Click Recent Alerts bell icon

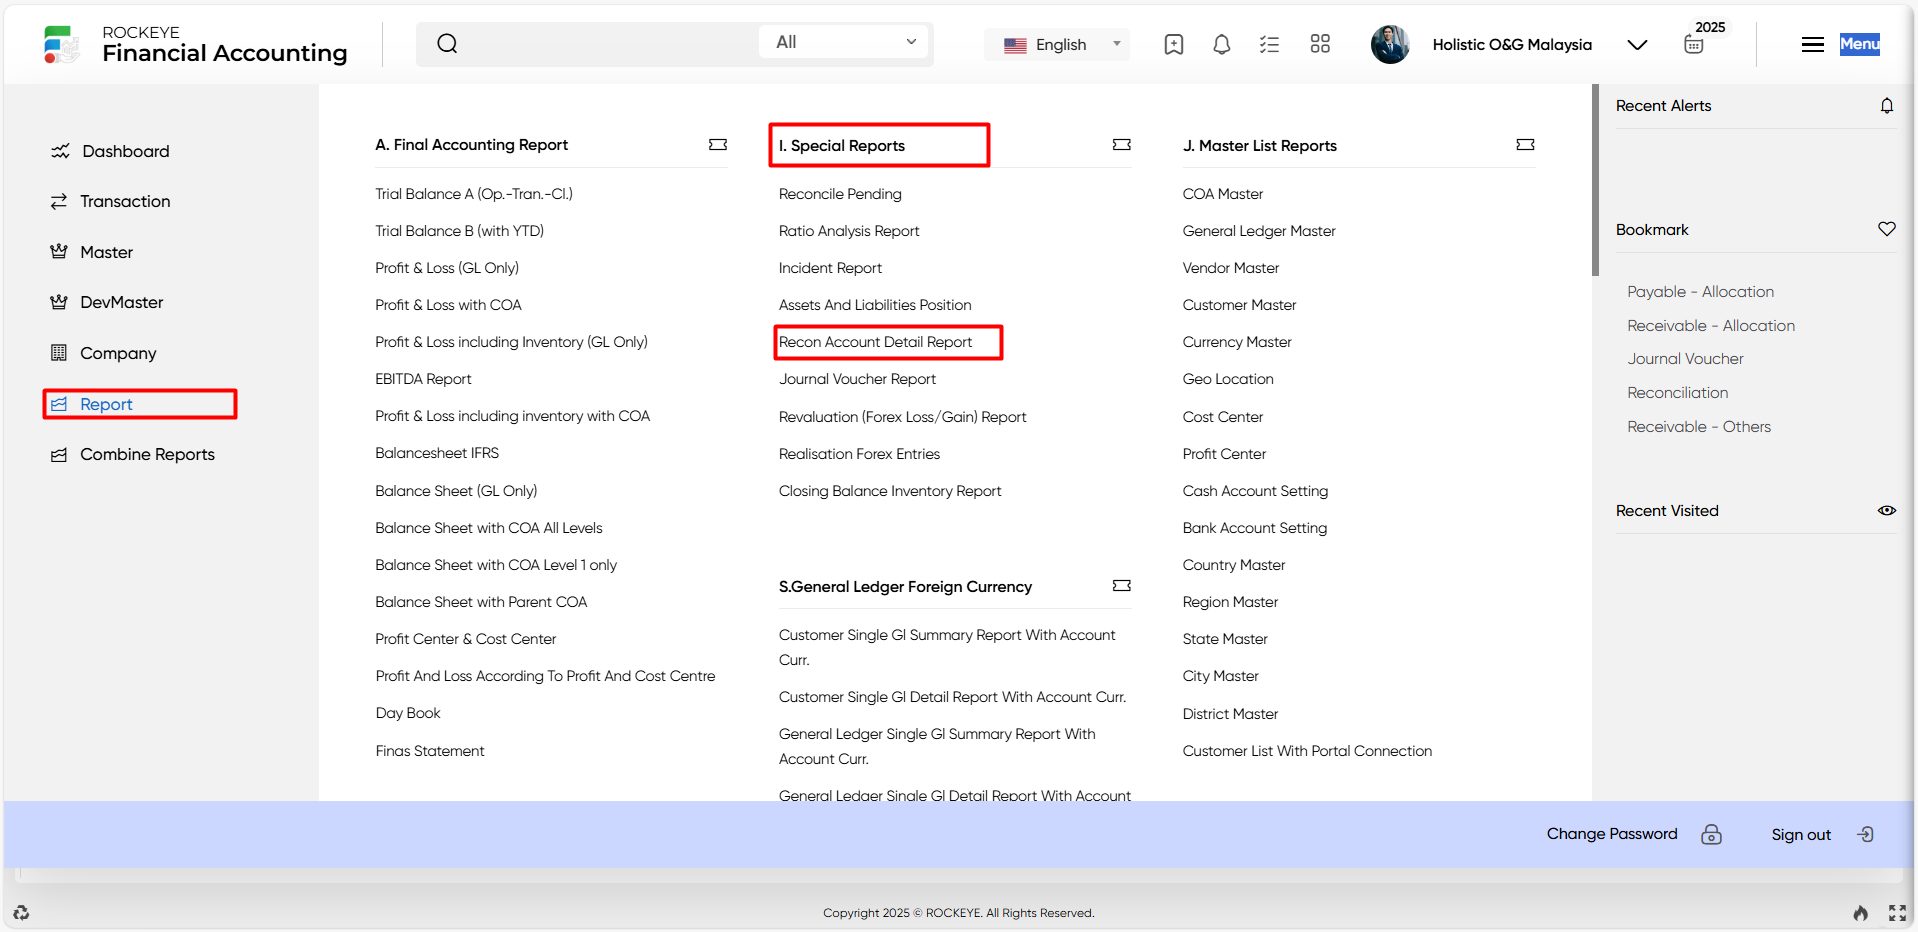[1887, 106]
